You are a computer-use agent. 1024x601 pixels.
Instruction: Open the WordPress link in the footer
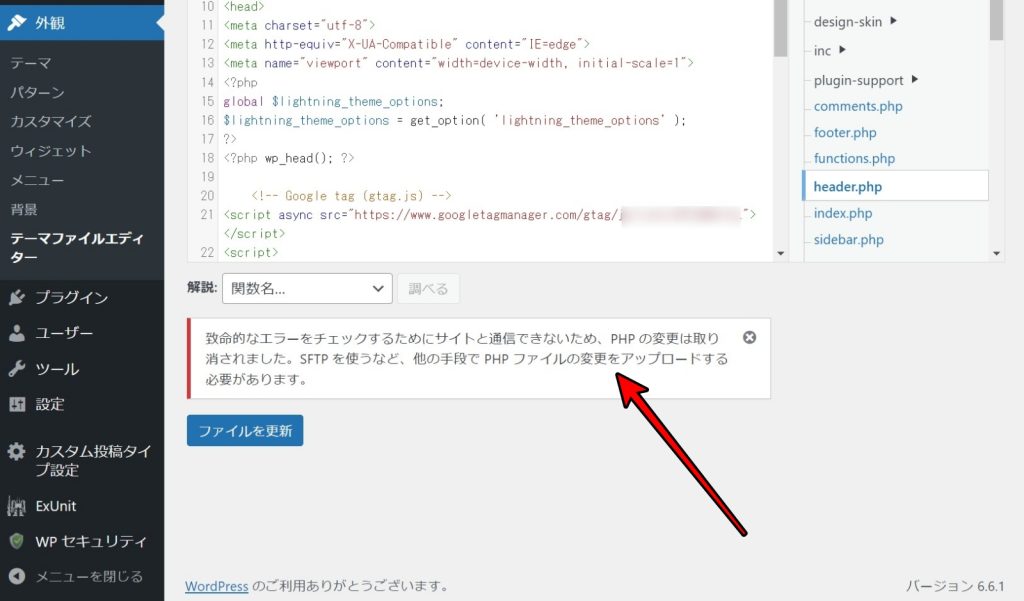pos(217,586)
